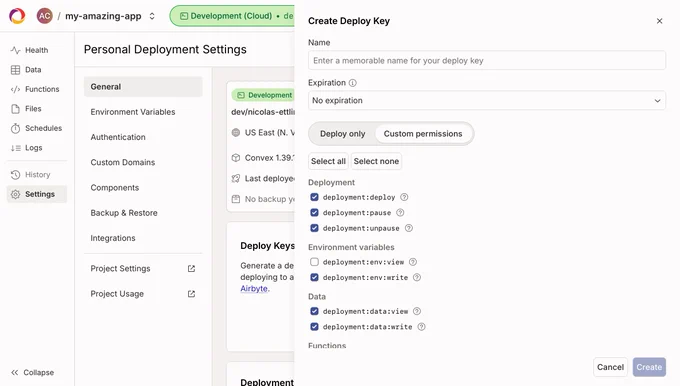Open Environment Variables settings

click(143, 112)
